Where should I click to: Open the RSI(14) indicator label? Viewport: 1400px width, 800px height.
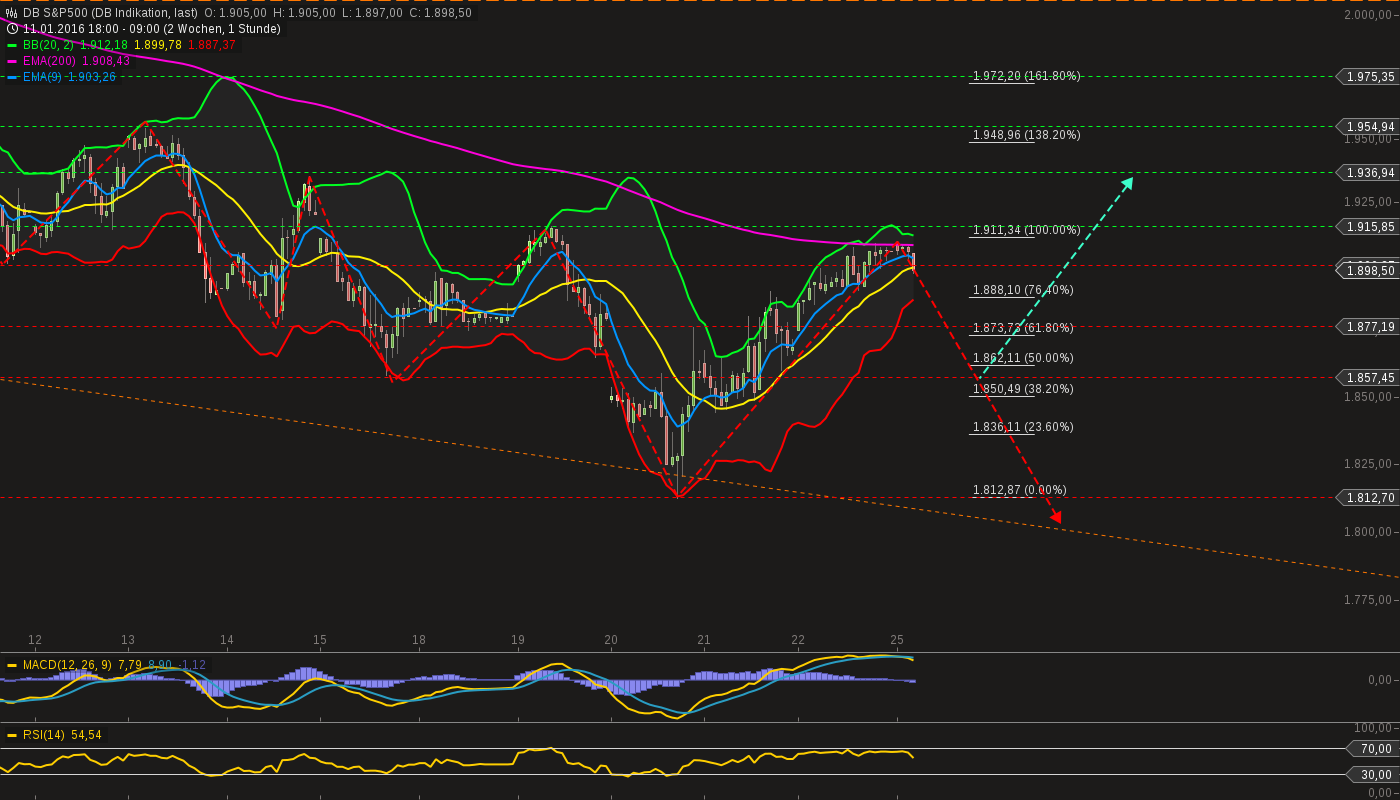point(44,735)
